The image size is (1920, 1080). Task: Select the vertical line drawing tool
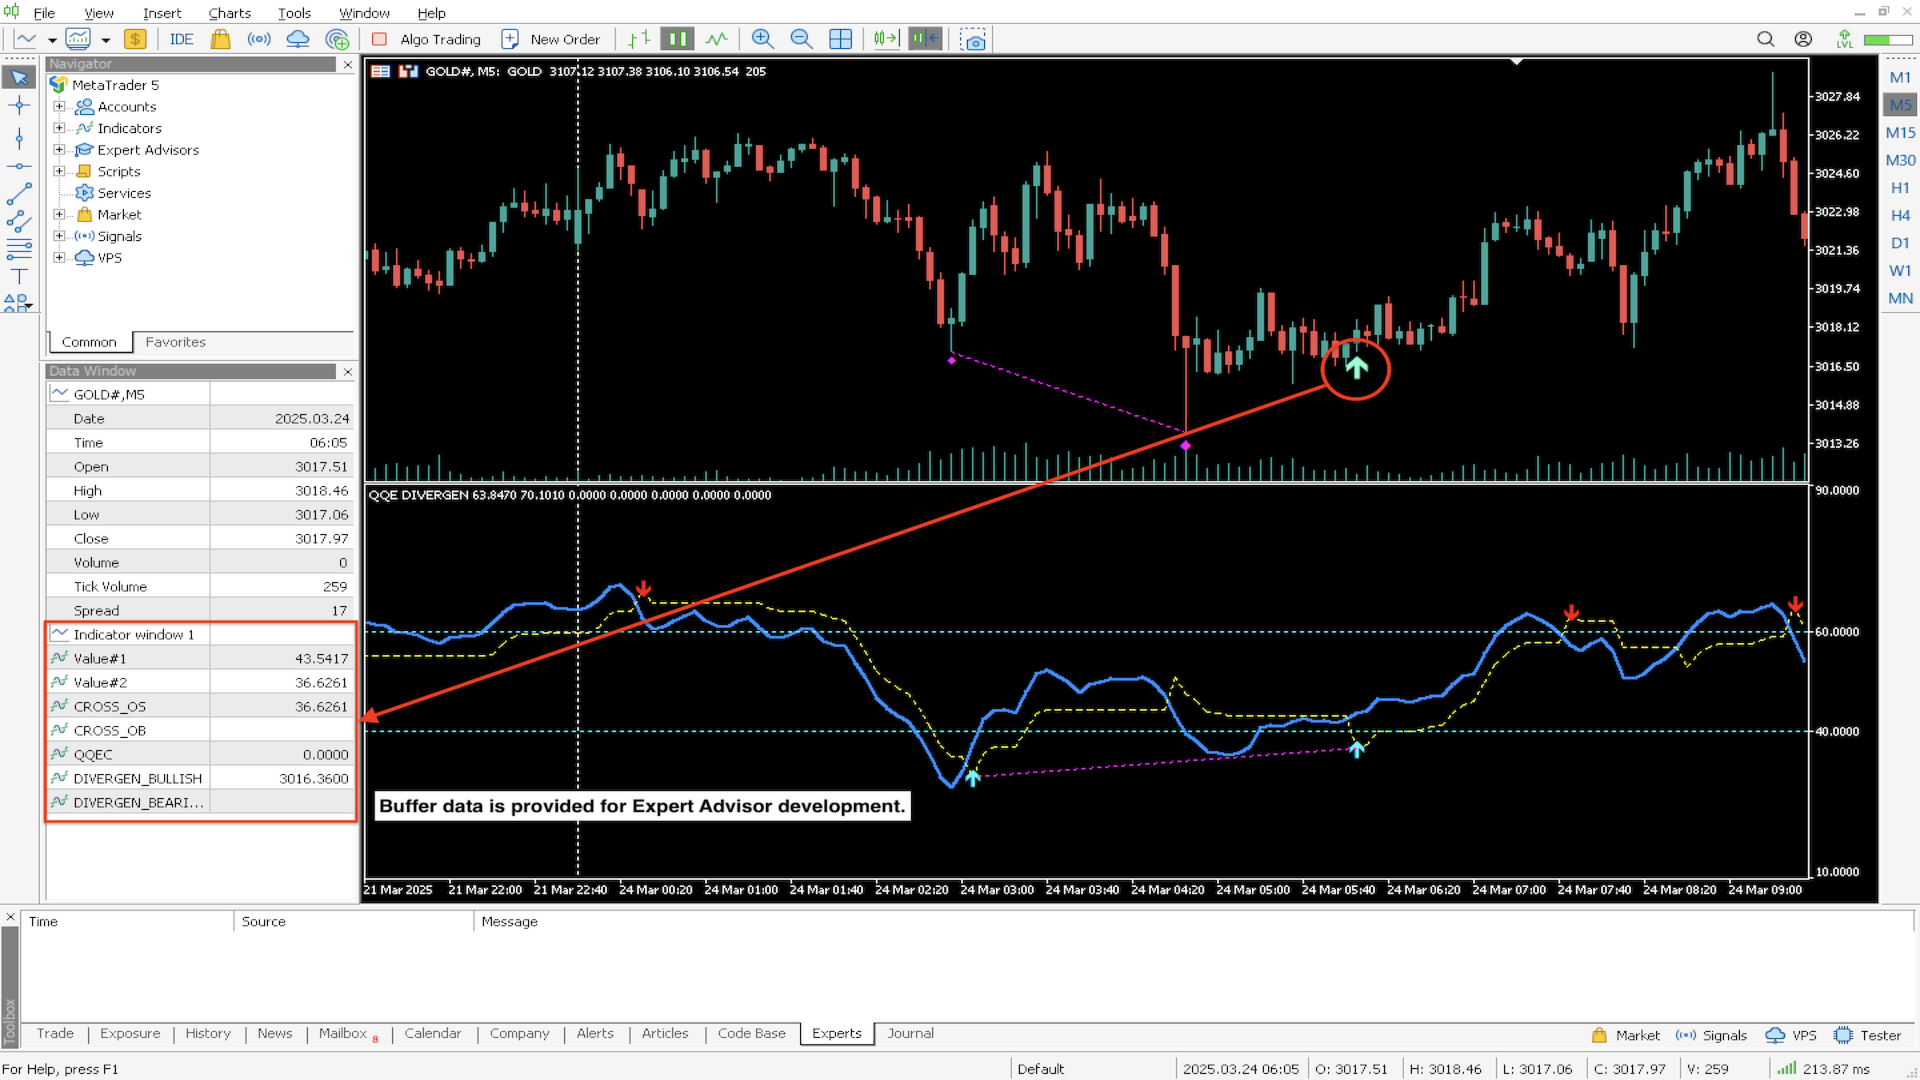(19, 138)
